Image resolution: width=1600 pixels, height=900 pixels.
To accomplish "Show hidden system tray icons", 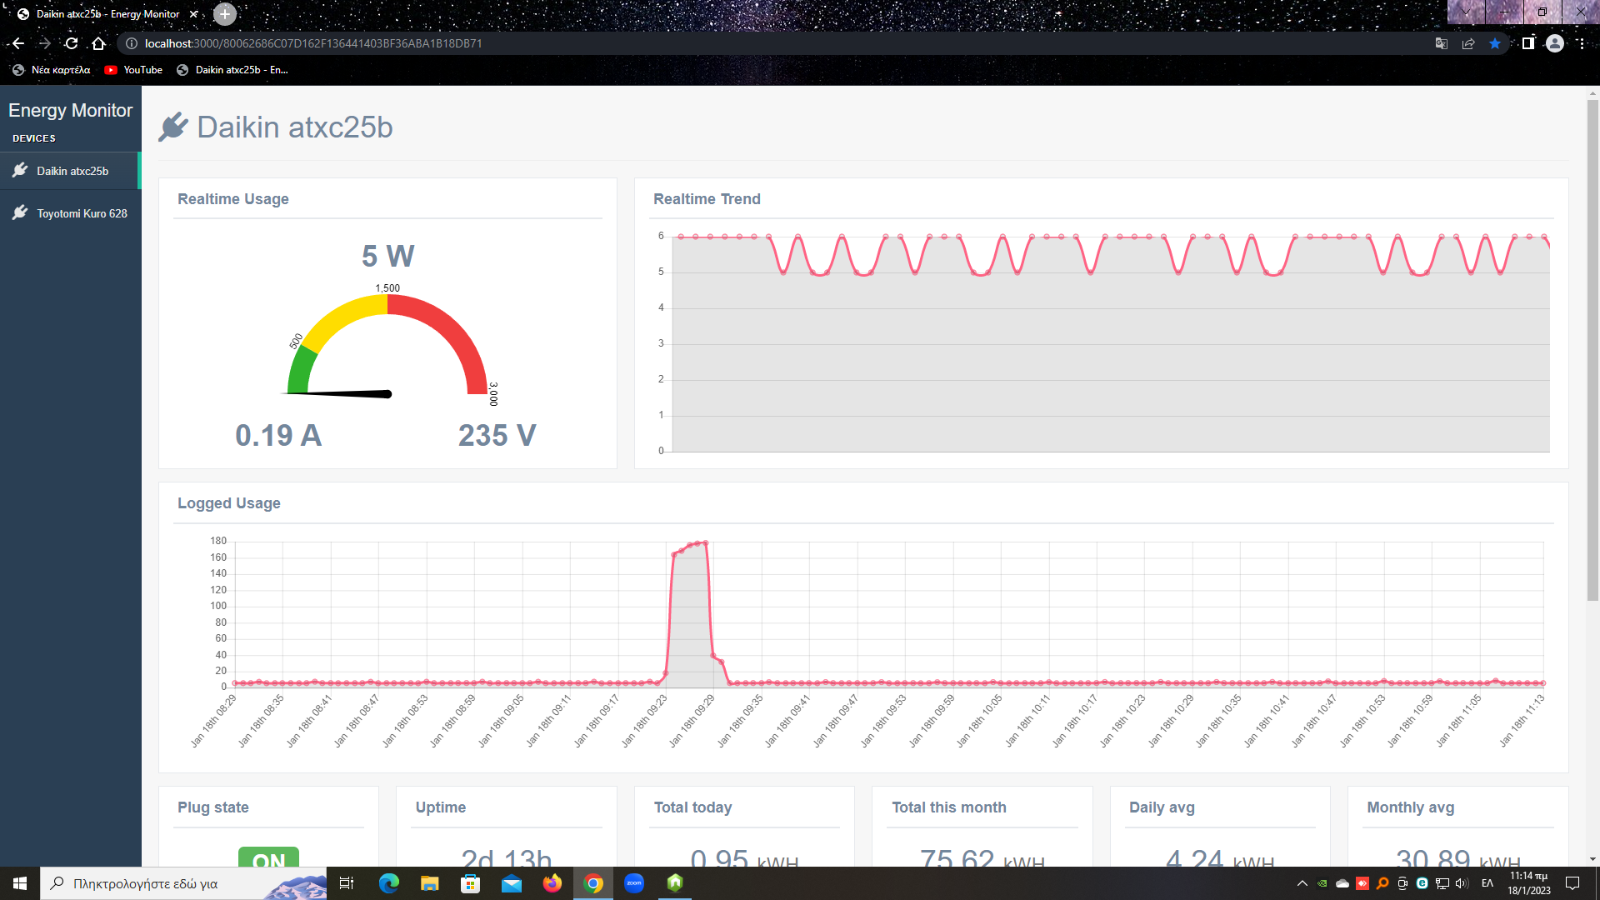I will (x=1302, y=883).
